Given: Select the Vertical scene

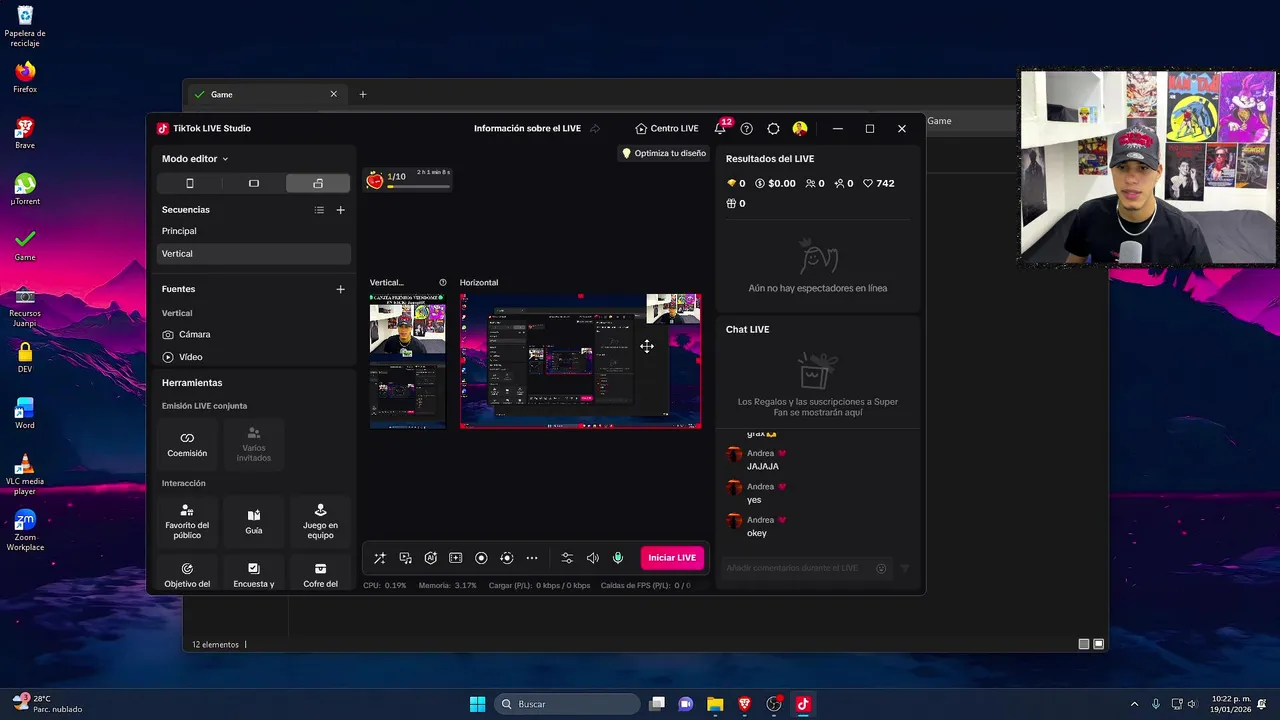Looking at the screenshot, I should [254, 254].
